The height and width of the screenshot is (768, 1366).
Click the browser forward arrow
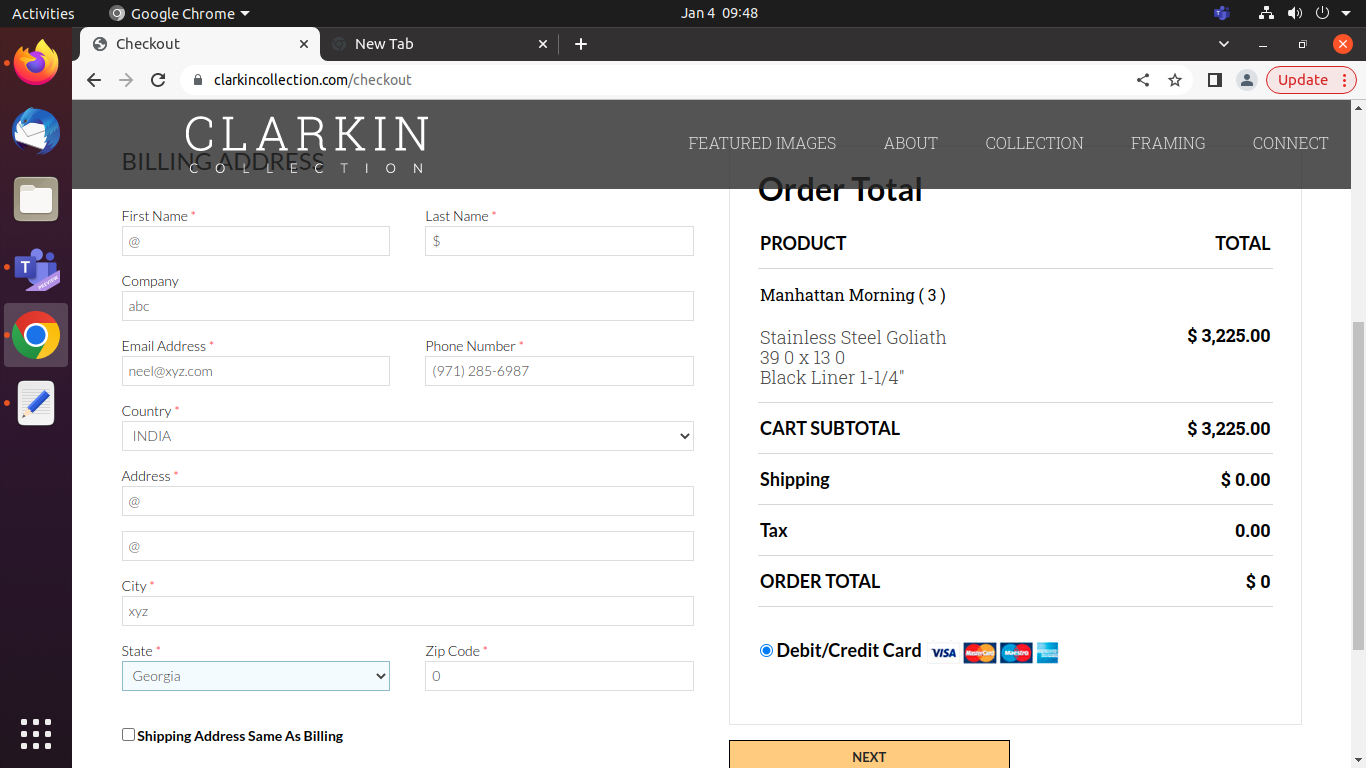126,80
